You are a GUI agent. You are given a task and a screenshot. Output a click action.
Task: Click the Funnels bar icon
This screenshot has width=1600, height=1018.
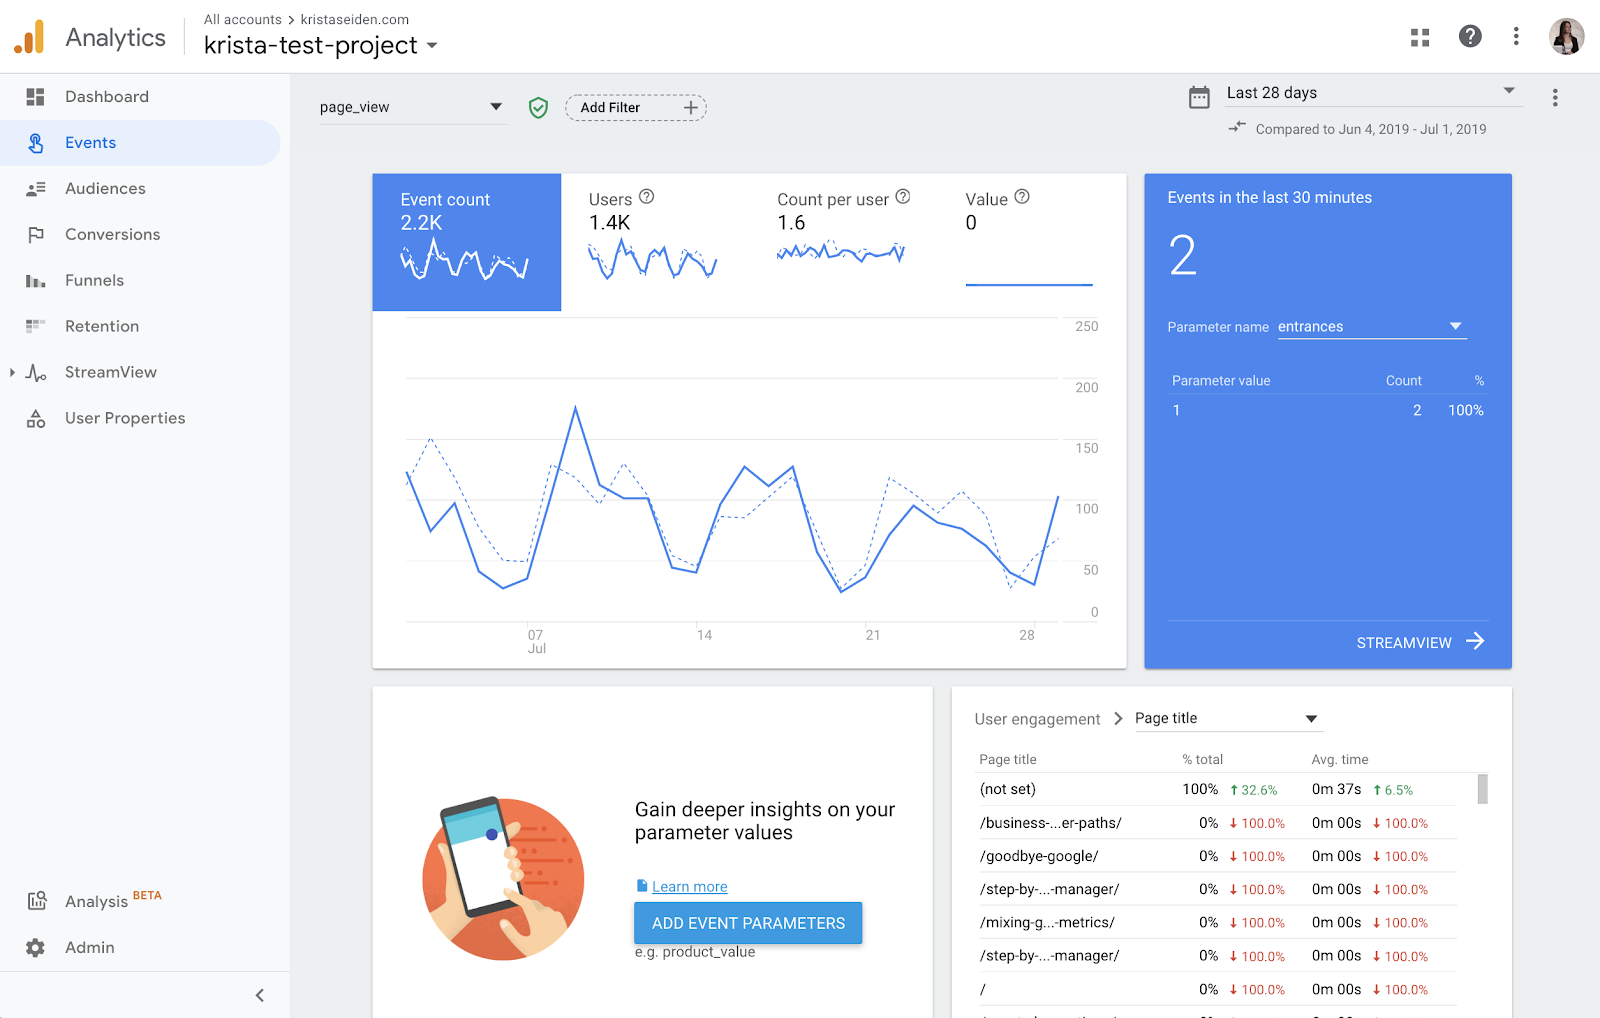pyautogui.click(x=36, y=281)
